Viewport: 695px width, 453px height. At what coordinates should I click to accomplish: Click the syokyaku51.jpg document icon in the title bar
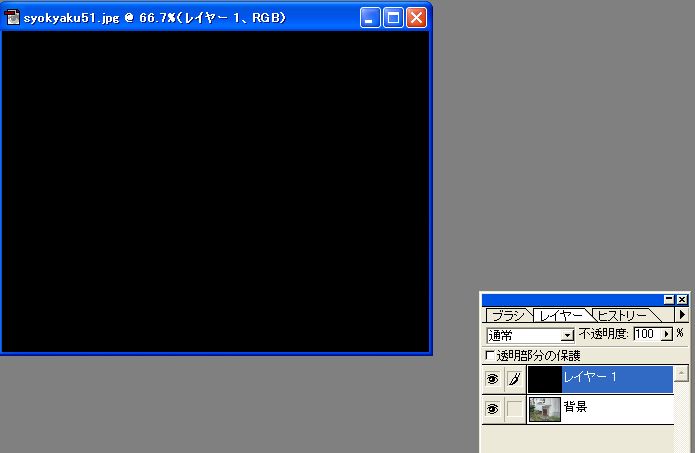[13, 18]
